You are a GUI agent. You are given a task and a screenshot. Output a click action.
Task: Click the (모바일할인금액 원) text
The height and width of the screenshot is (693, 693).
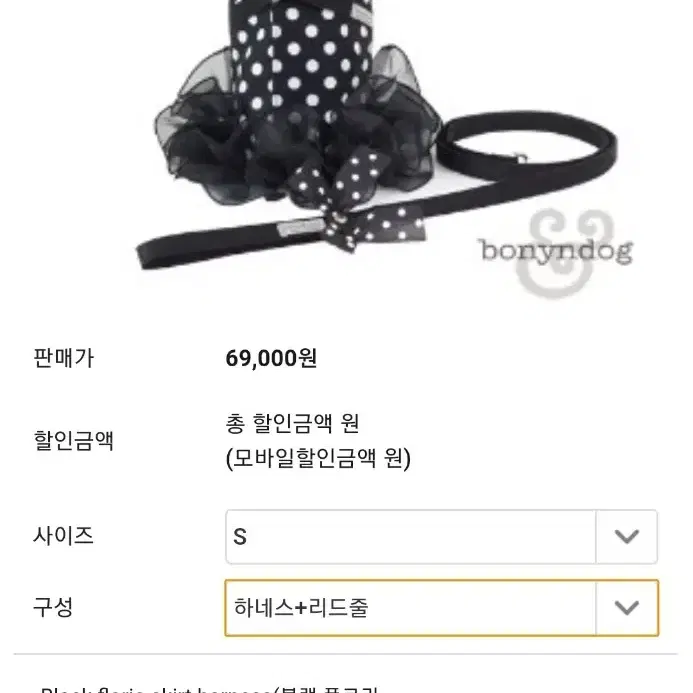tap(318, 458)
